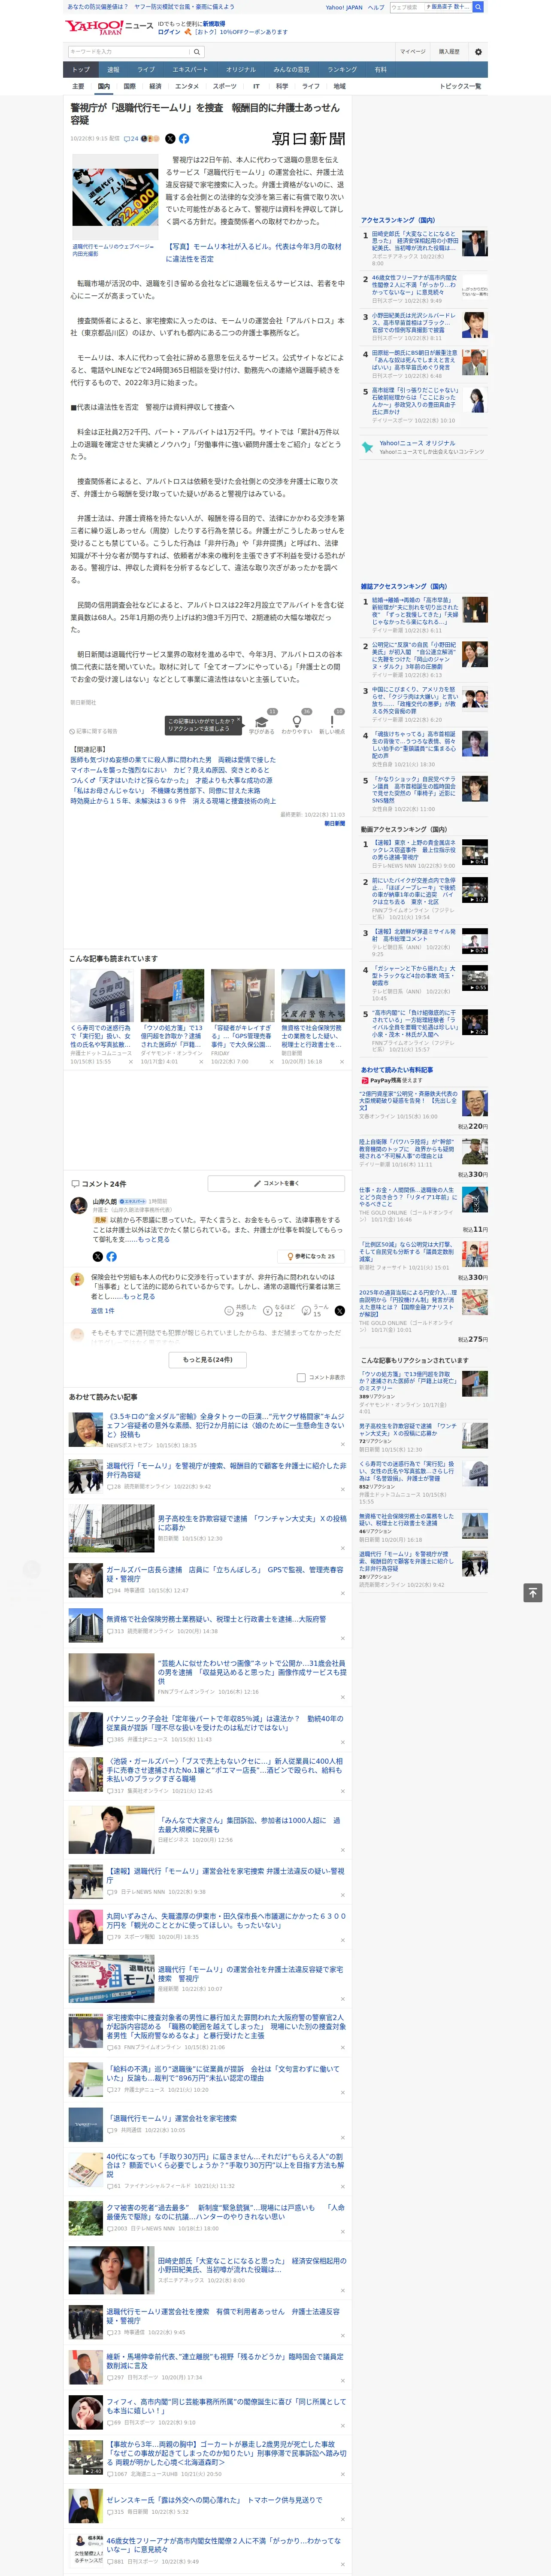
Task: Switch to the 速報 tab
Action: pos(113,70)
